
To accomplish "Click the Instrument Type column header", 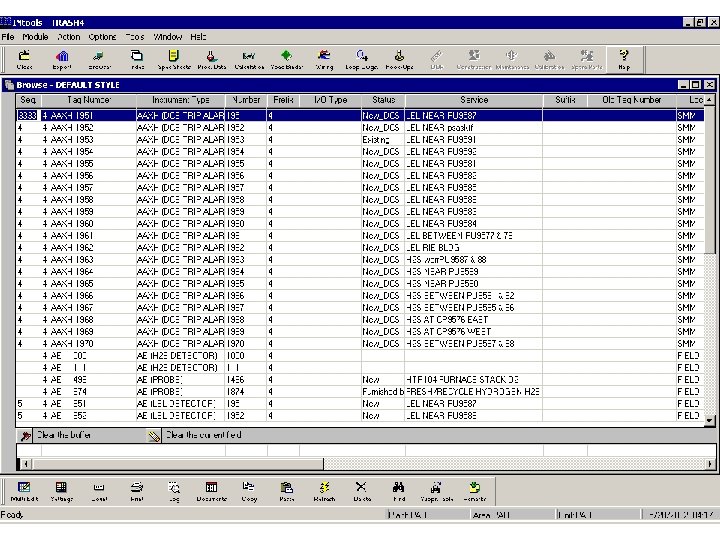I will pyautogui.click(x=180, y=100).
